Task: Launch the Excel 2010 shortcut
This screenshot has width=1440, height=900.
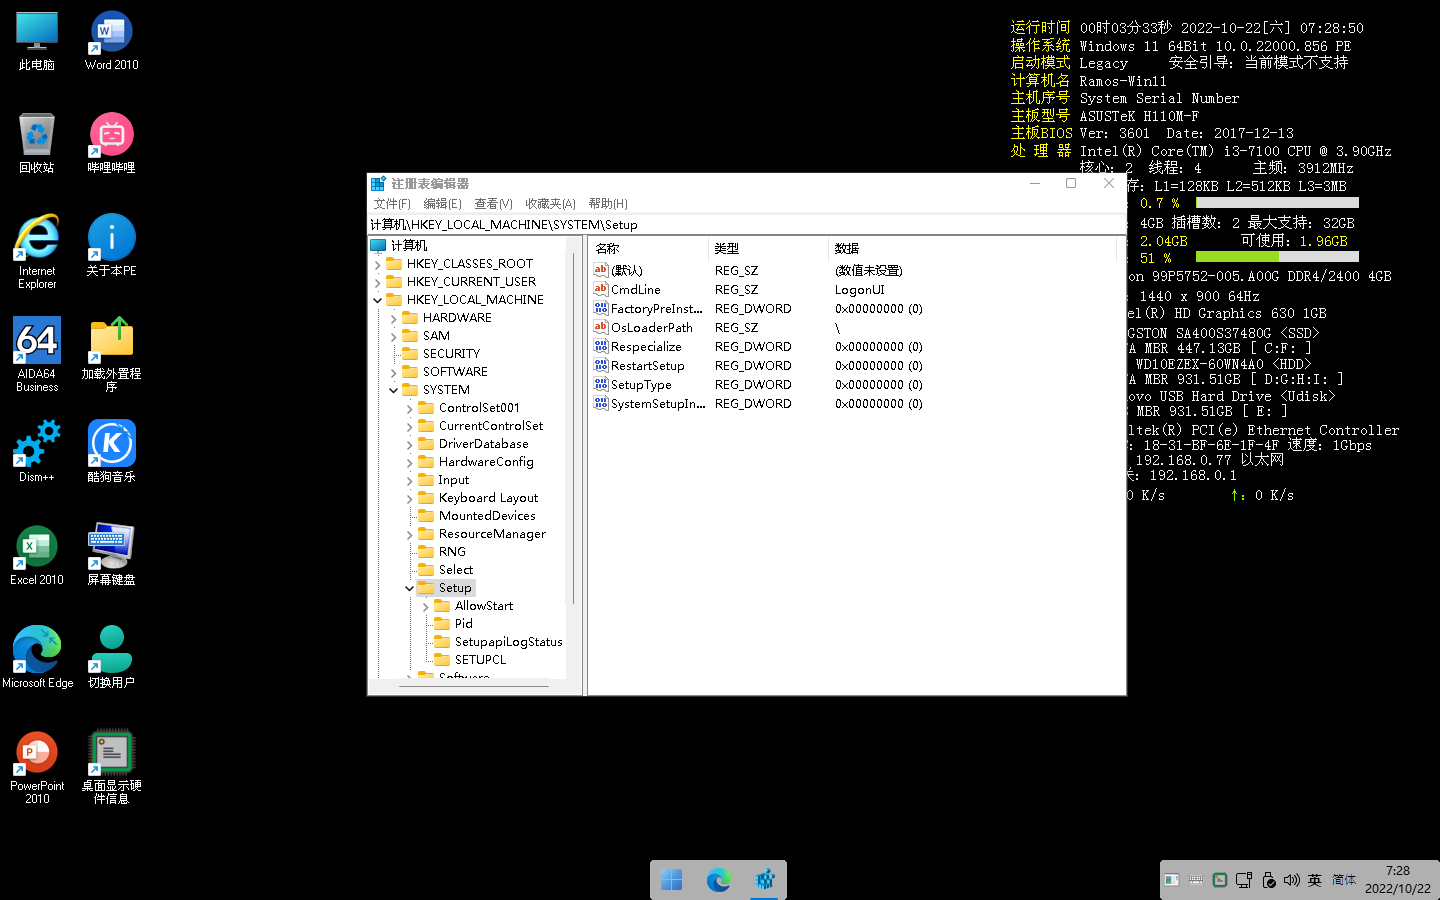Action: (x=37, y=555)
